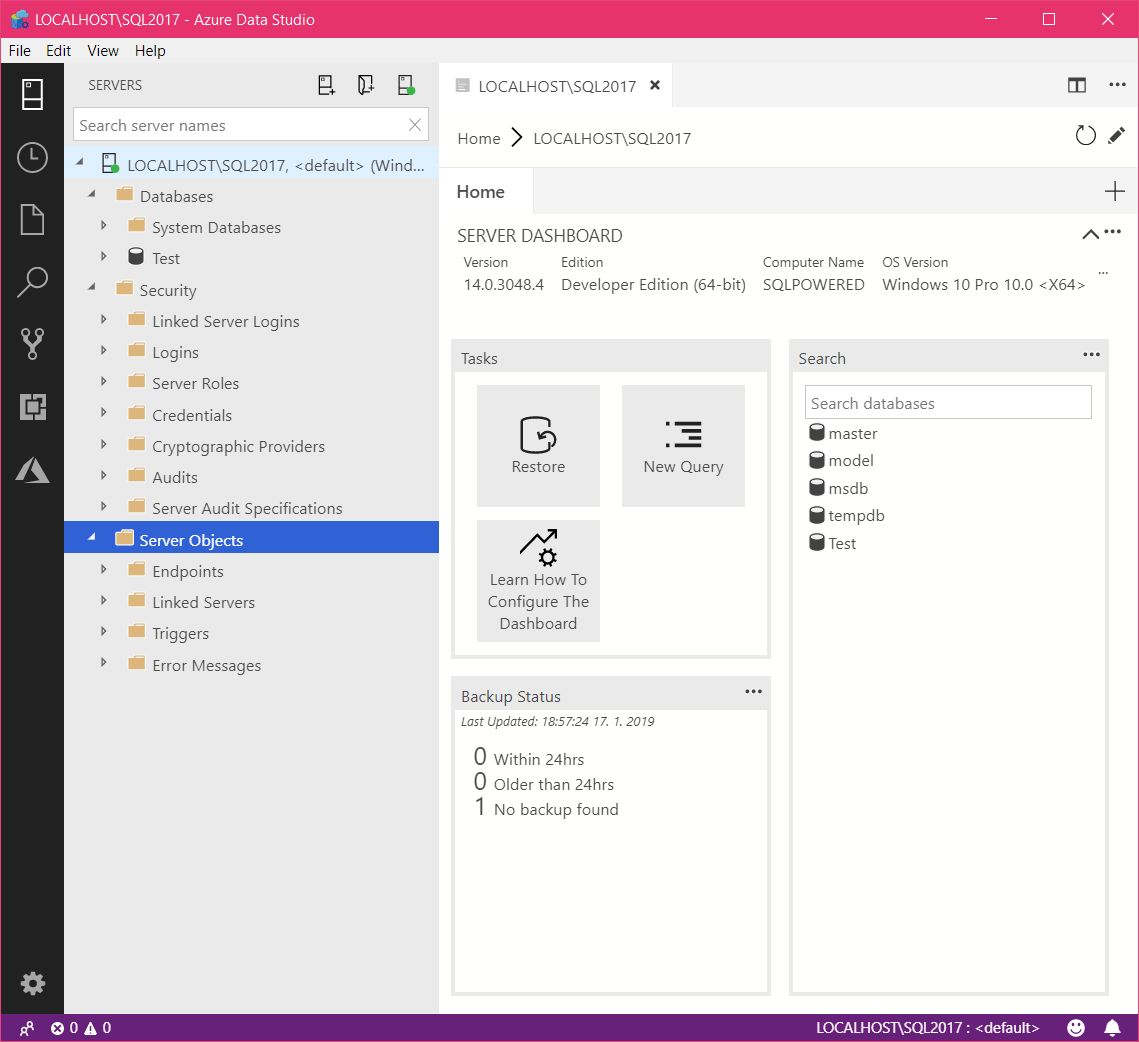Expand the Test database node

[x=103, y=257]
